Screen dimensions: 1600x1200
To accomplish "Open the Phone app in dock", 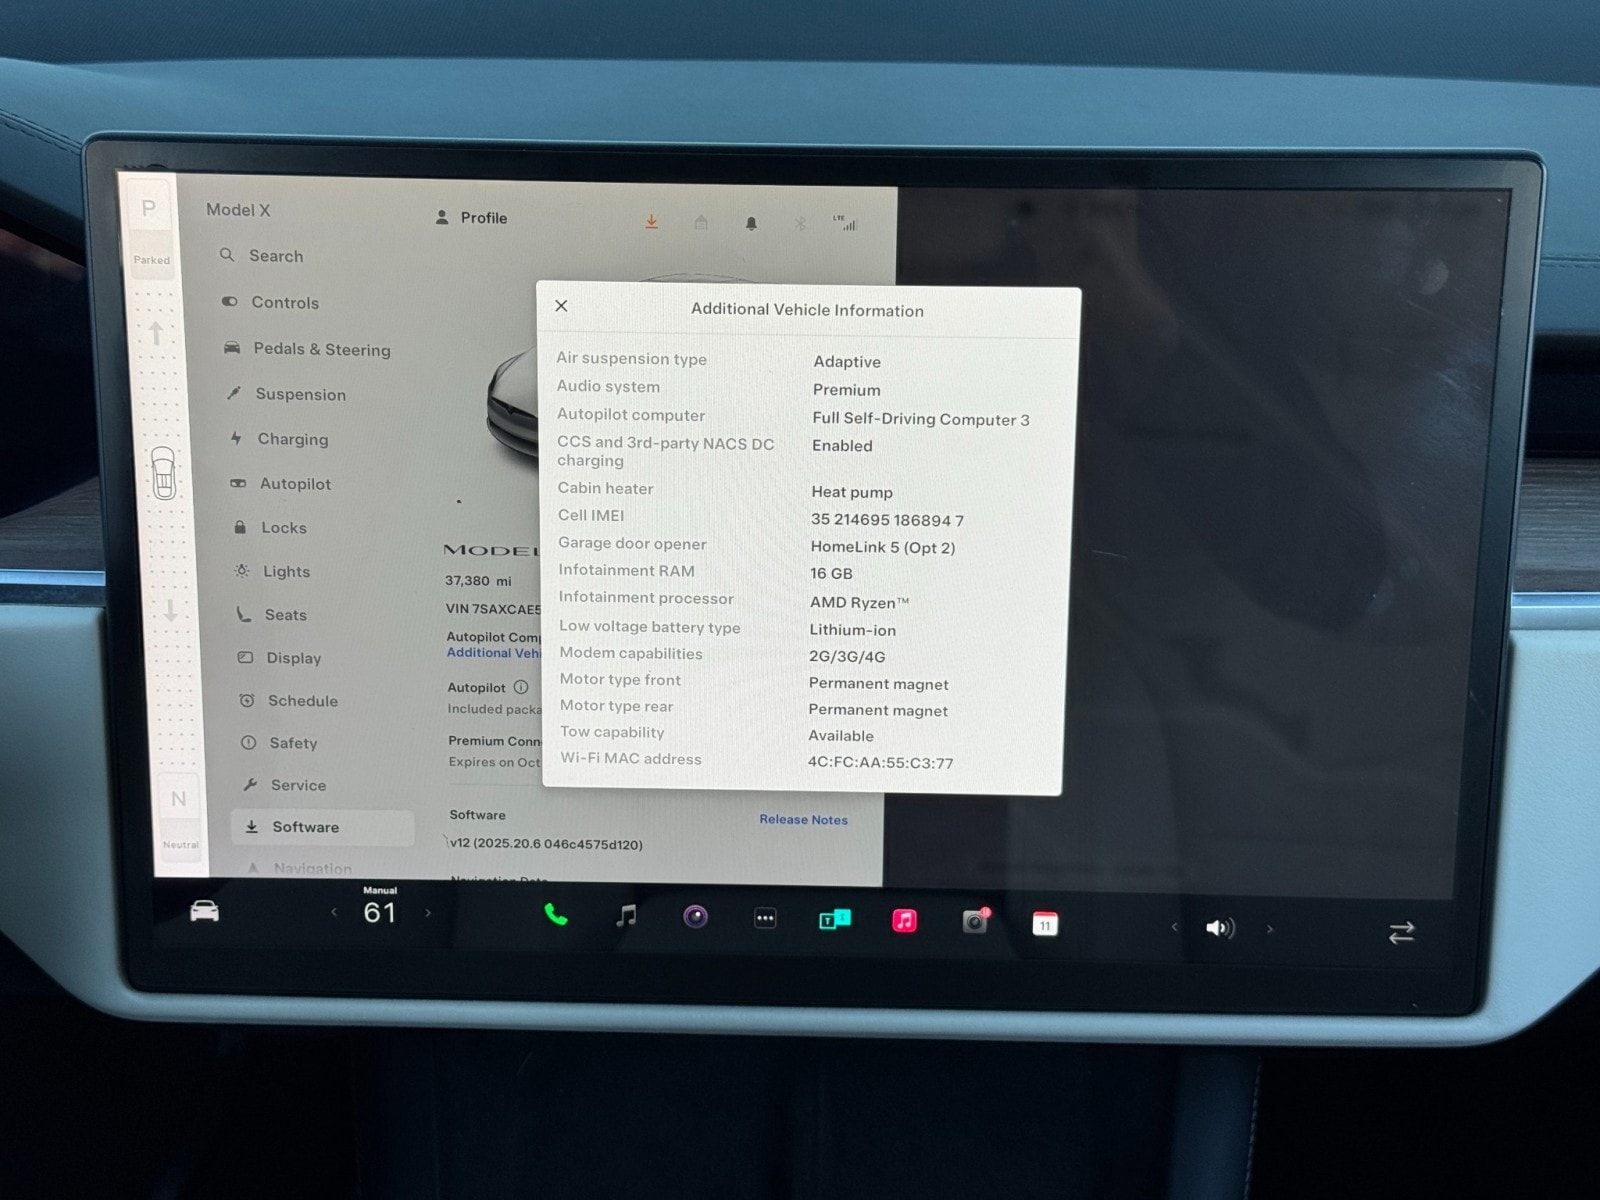I will [556, 914].
